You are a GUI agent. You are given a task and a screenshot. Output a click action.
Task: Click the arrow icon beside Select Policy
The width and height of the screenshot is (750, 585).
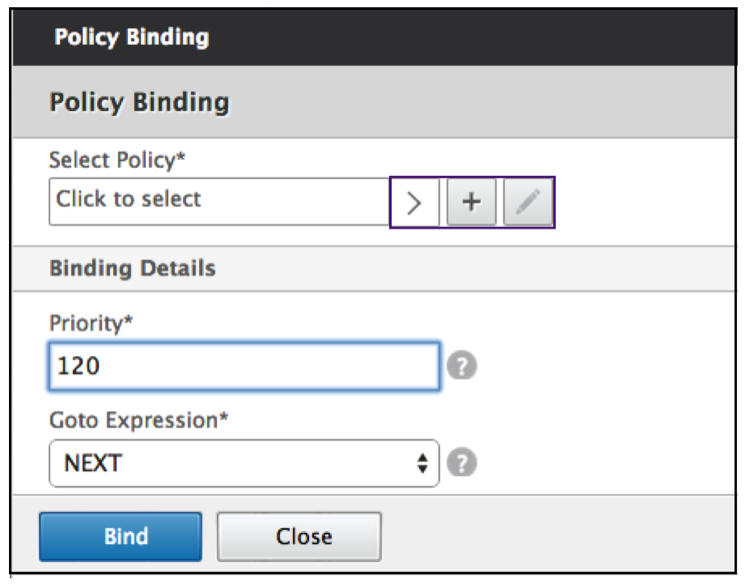[415, 203]
